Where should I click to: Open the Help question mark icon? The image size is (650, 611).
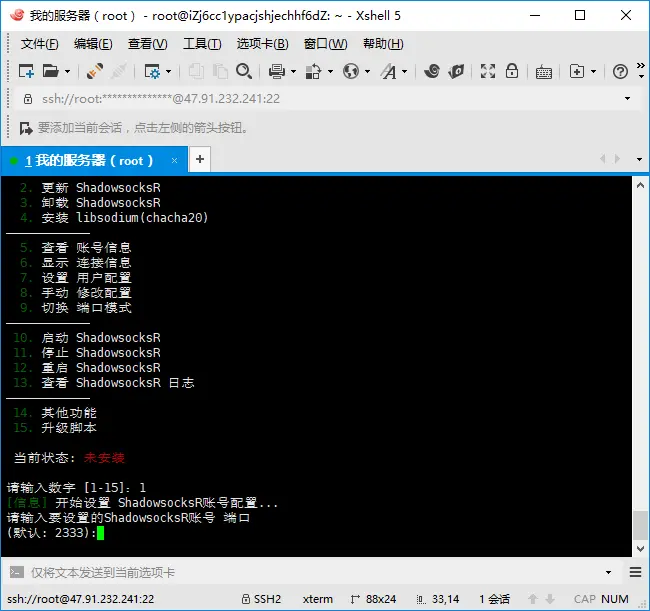coord(620,72)
